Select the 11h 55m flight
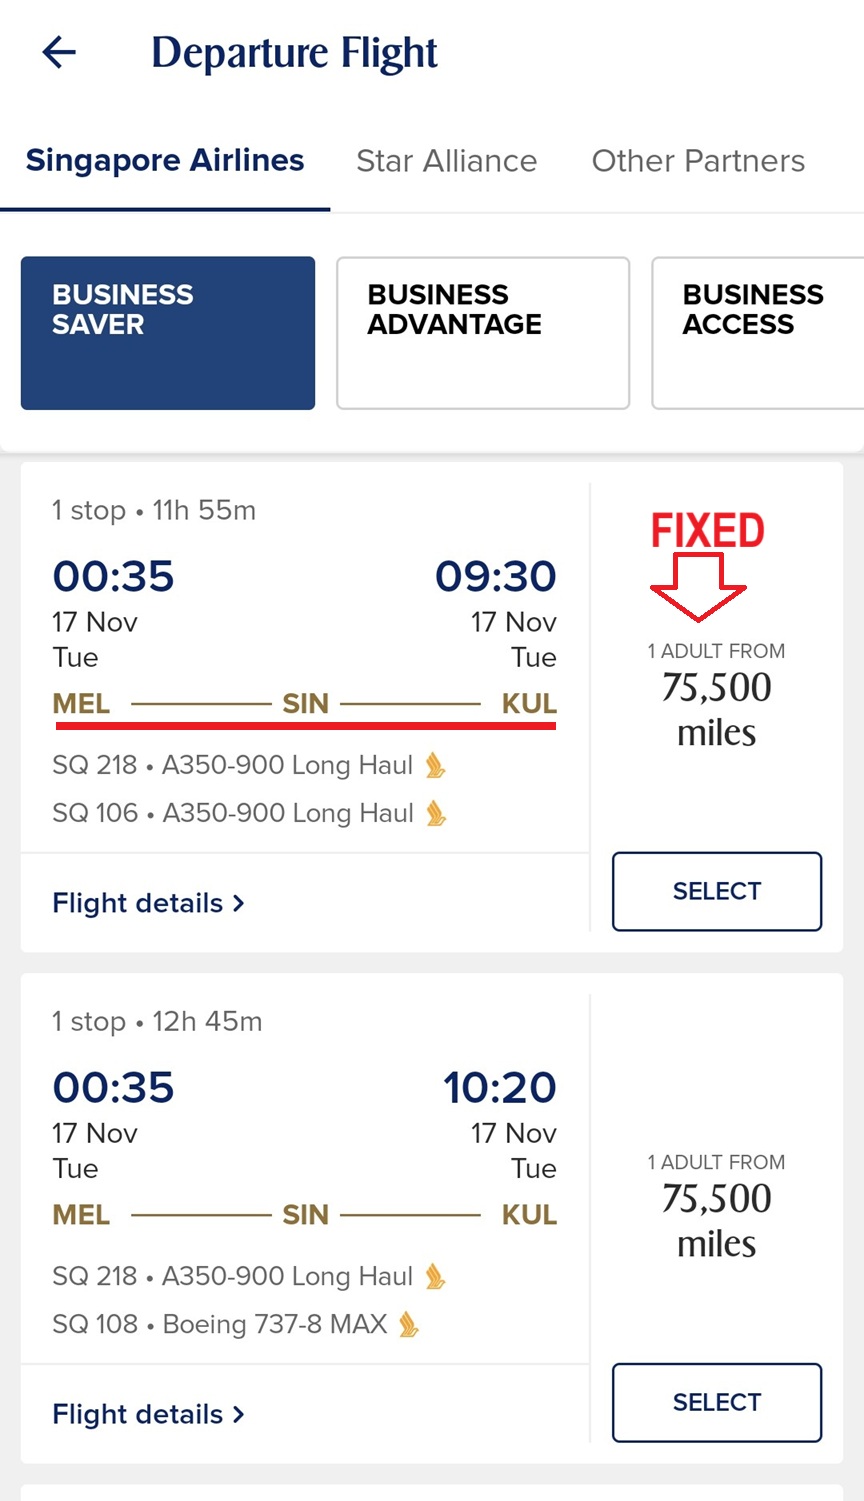This screenshot has height=1501, width=864. click(x=716, y=891)
